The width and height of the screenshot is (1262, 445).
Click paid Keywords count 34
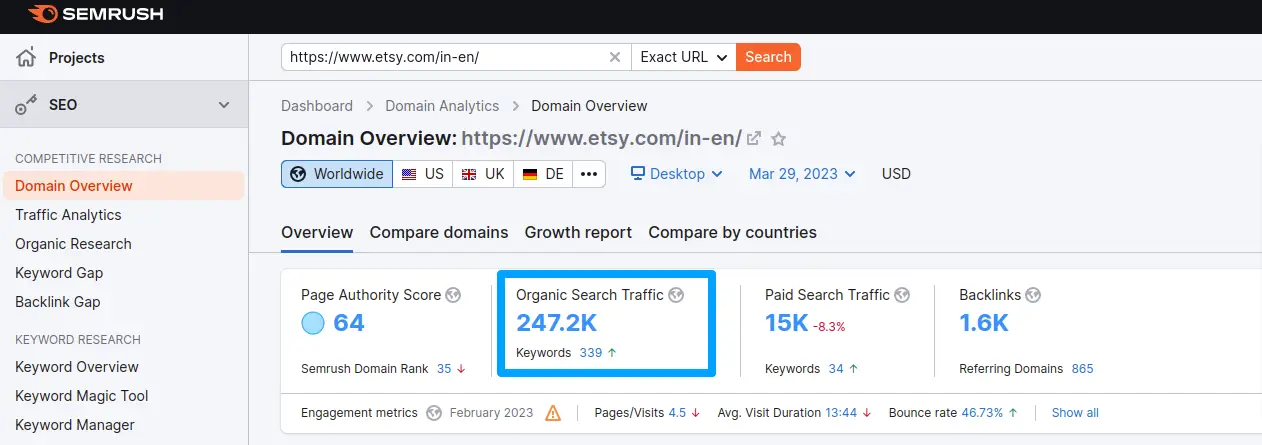click(836, 369)
